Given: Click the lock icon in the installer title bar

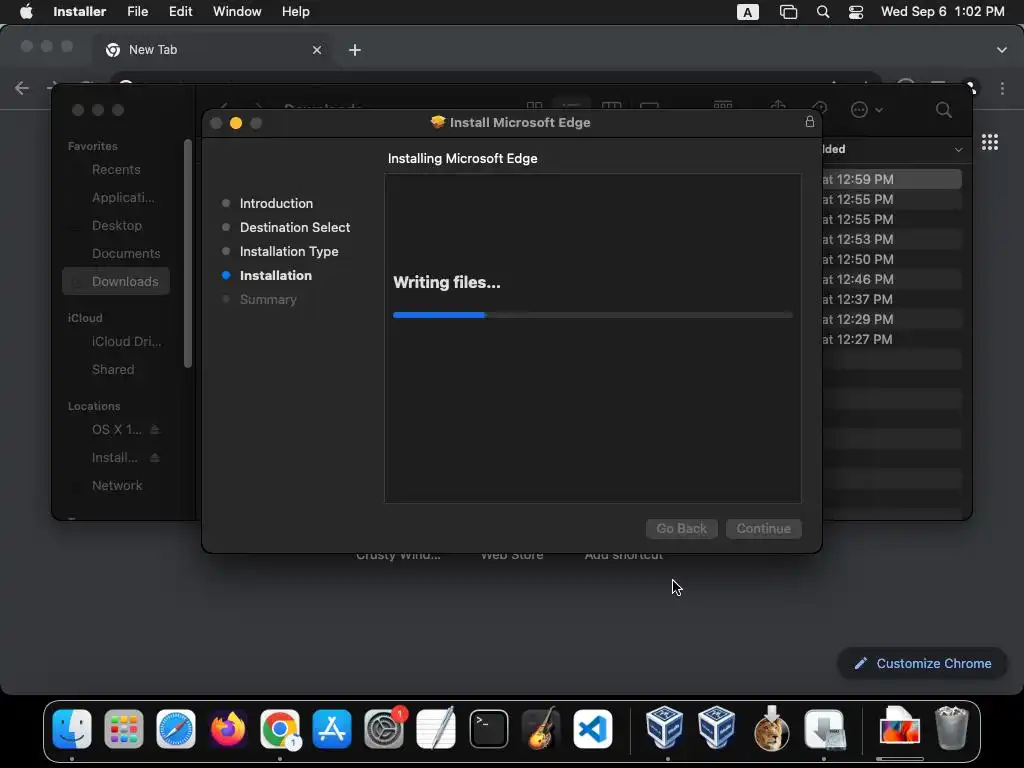Looking at the screenshot, I should tap(810, 121).
